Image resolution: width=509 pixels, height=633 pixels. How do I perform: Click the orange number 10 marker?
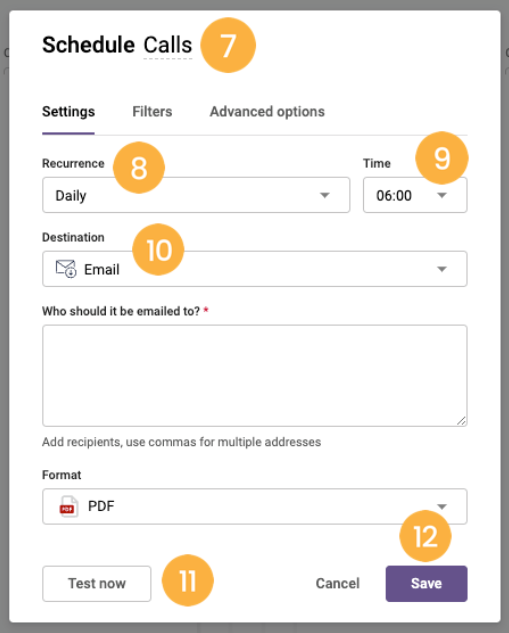click(159, 250)
